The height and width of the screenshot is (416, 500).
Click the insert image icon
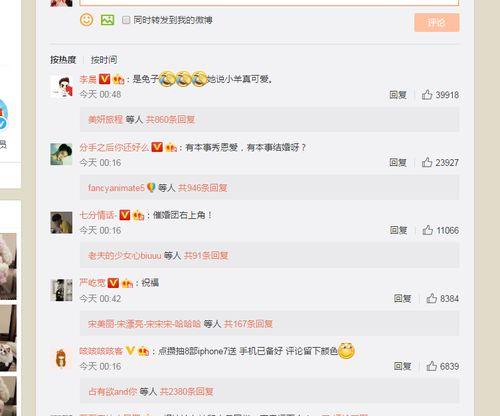[x=107, y=20]
